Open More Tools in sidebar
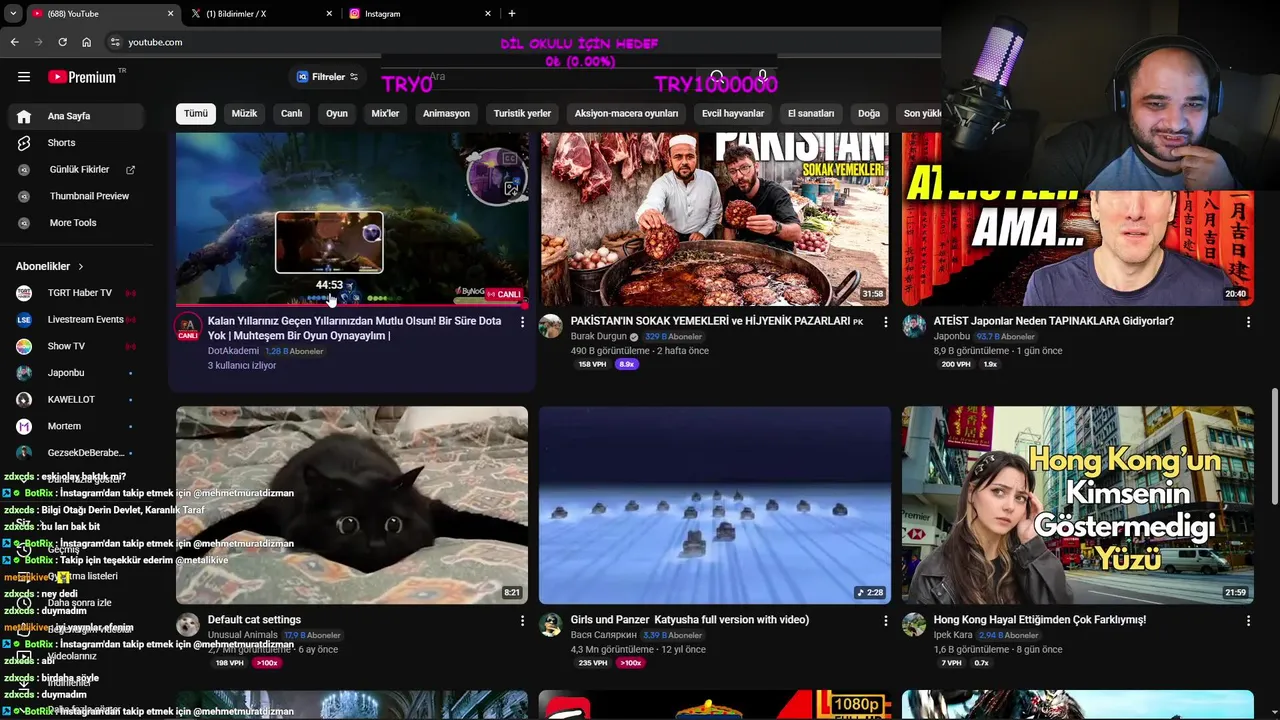The height and width of the screenshot is (720, 1280). tap(78, 223)
